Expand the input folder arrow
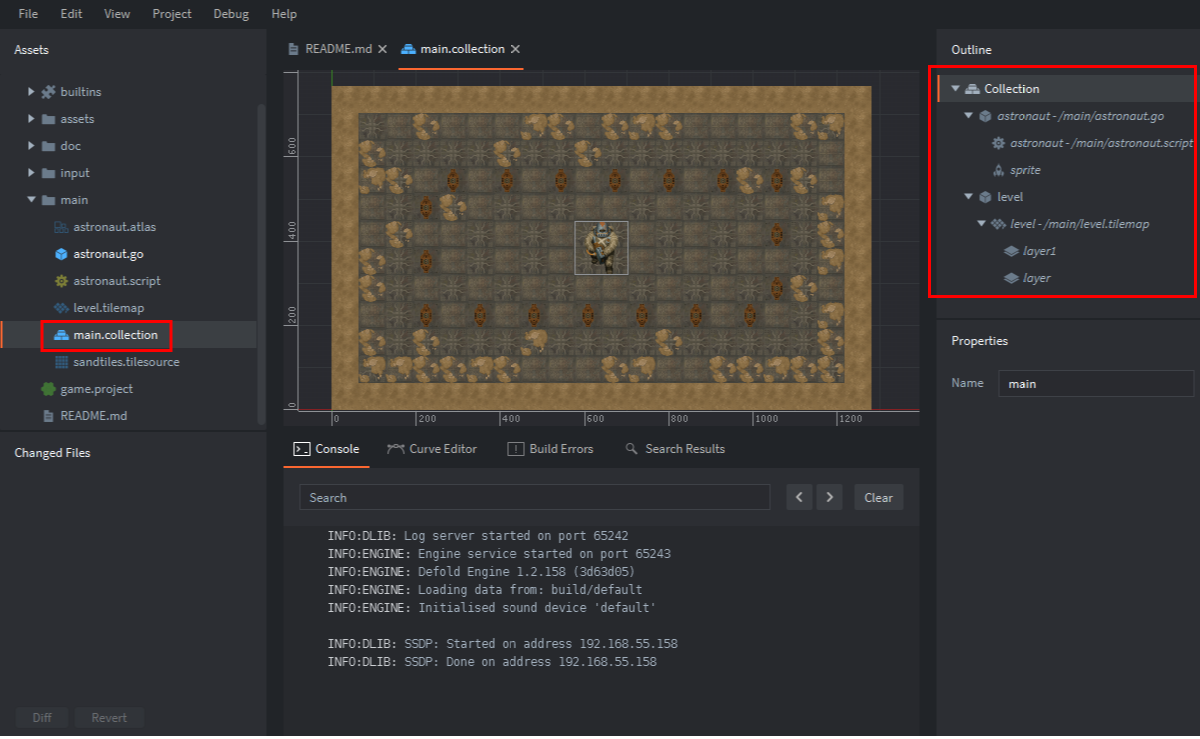Viewport: 1200px width, 739px height. [x=32, y=173]
